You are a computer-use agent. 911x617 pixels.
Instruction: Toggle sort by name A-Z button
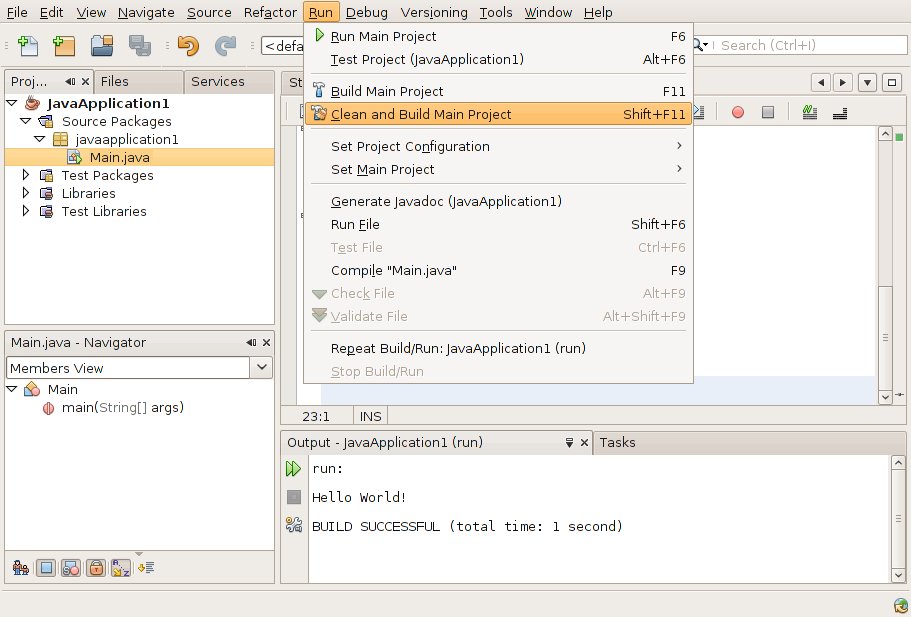121,568
